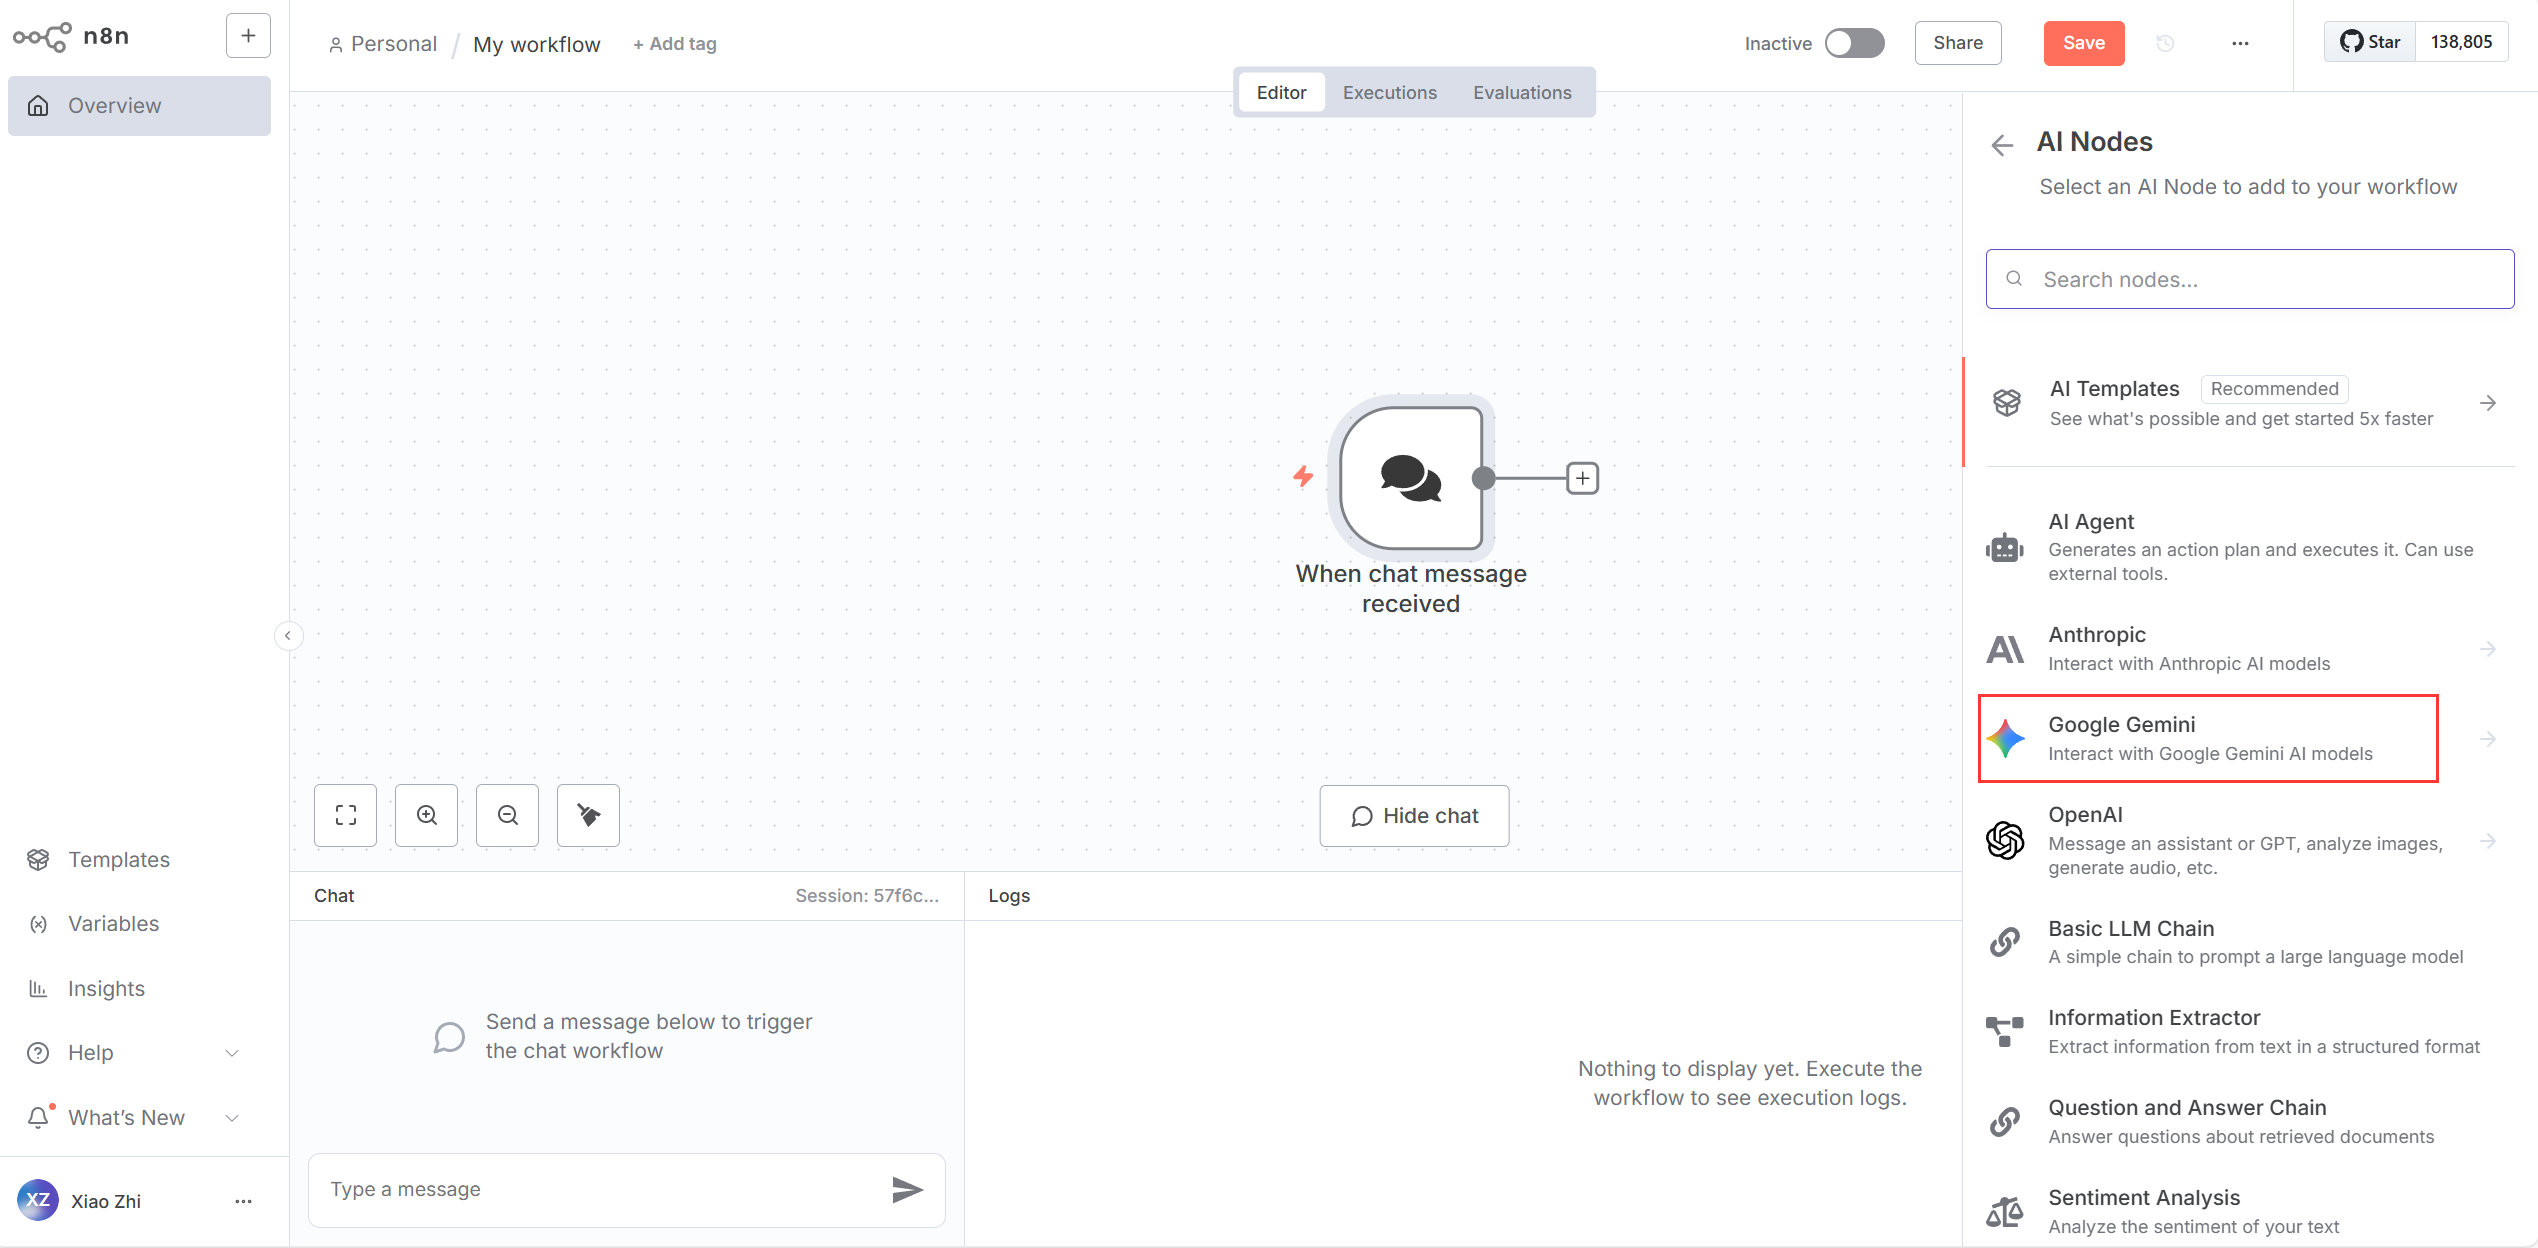
Task: Select the Google Gemini node
Action: coord(2208,738)
